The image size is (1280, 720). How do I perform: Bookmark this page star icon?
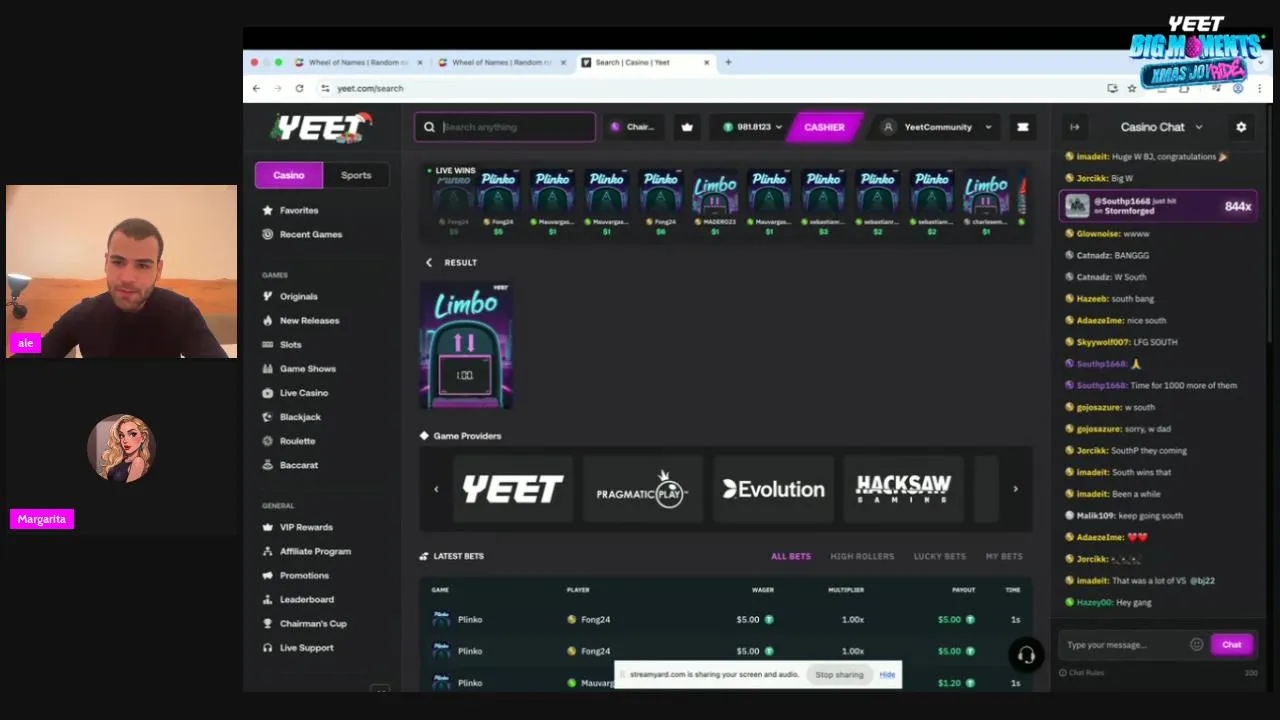1132,88
